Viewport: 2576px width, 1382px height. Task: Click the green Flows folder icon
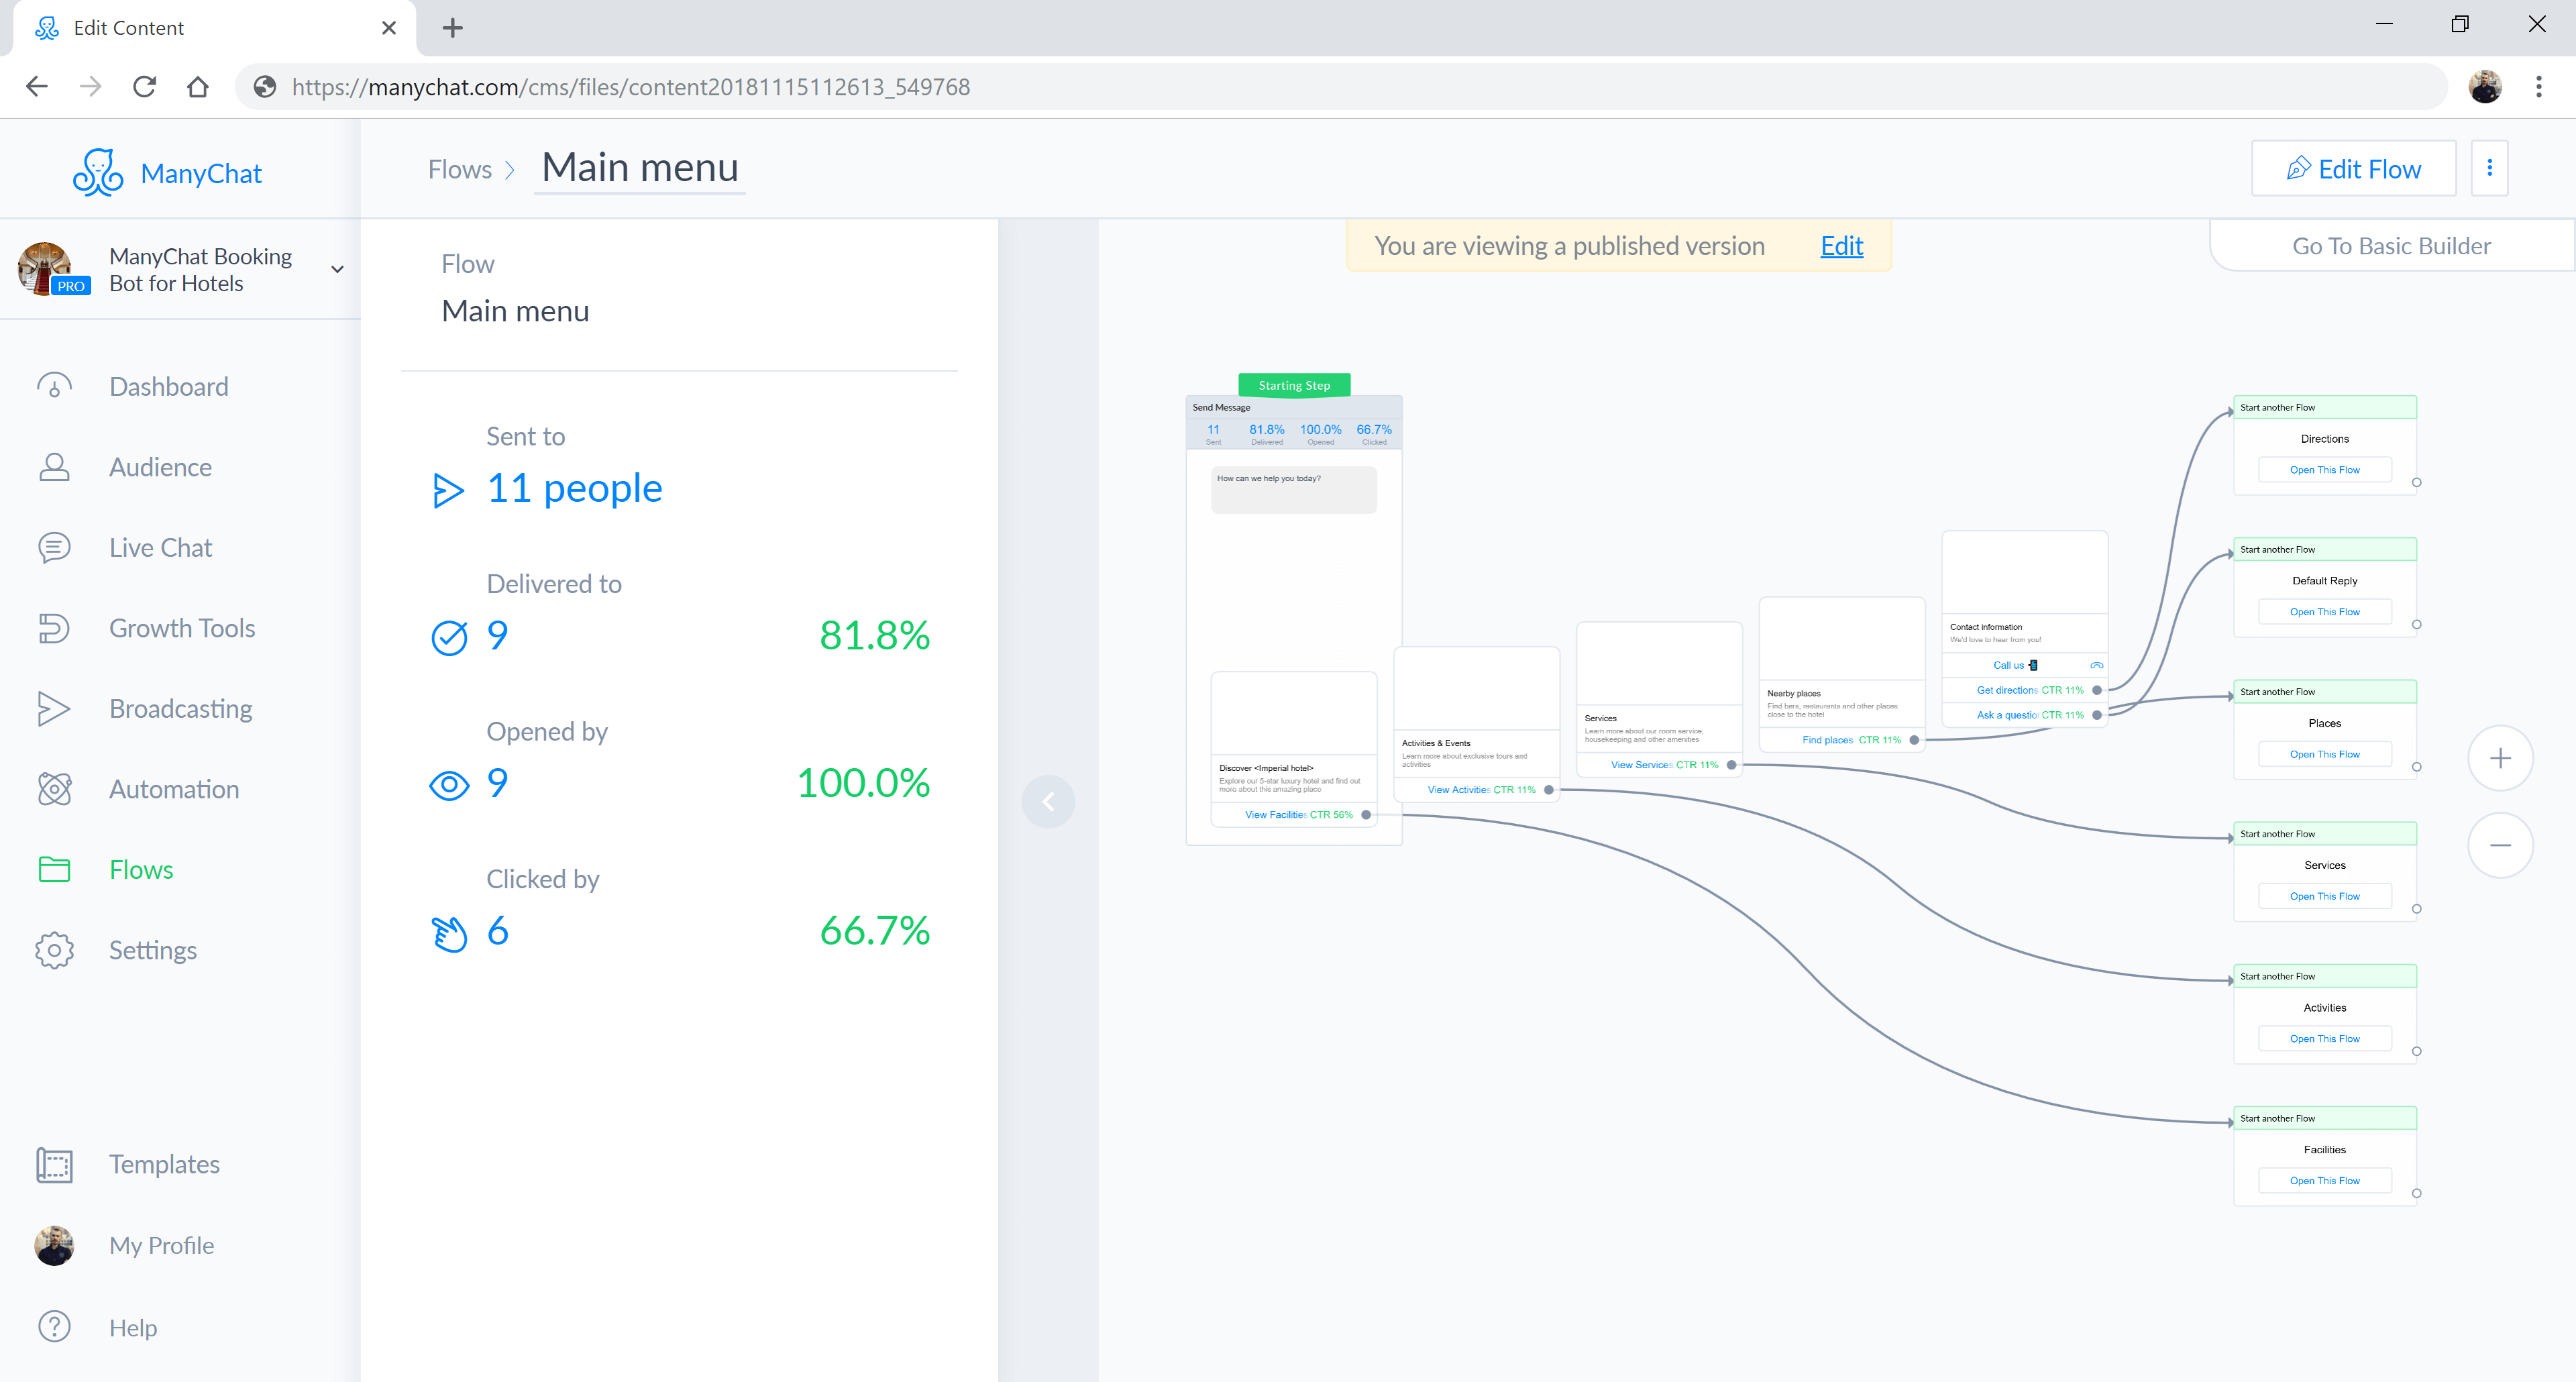pyautogui.click(x=54, y=869)
